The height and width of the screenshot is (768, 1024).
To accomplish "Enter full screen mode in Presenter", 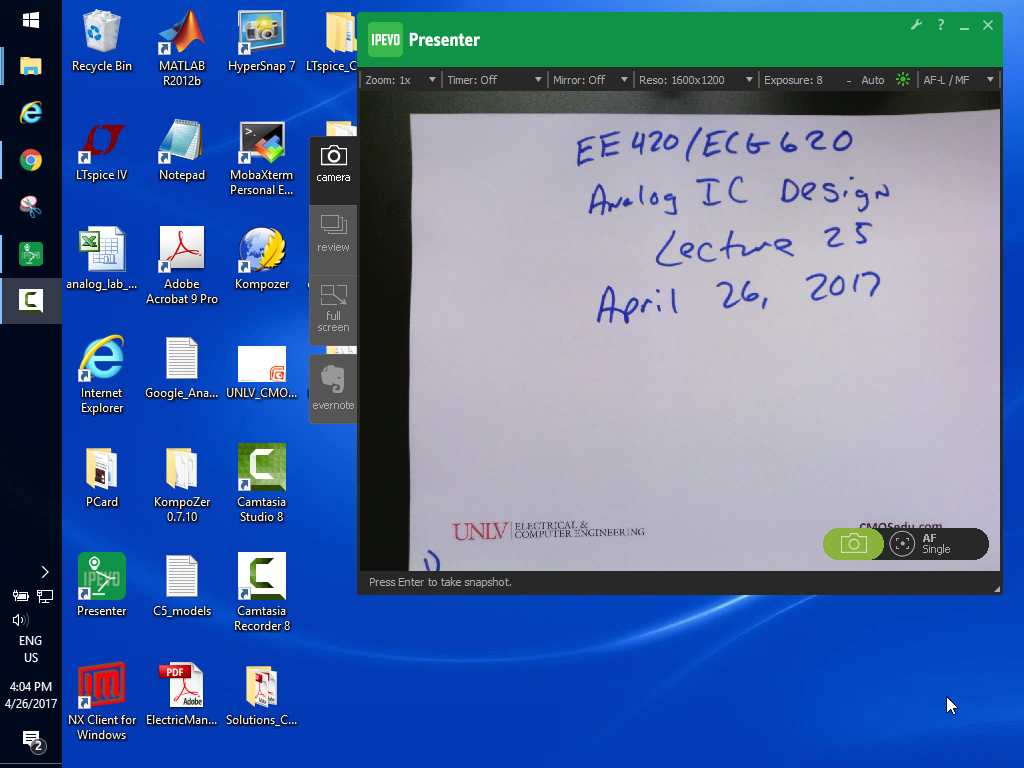I will click(333, 310).
